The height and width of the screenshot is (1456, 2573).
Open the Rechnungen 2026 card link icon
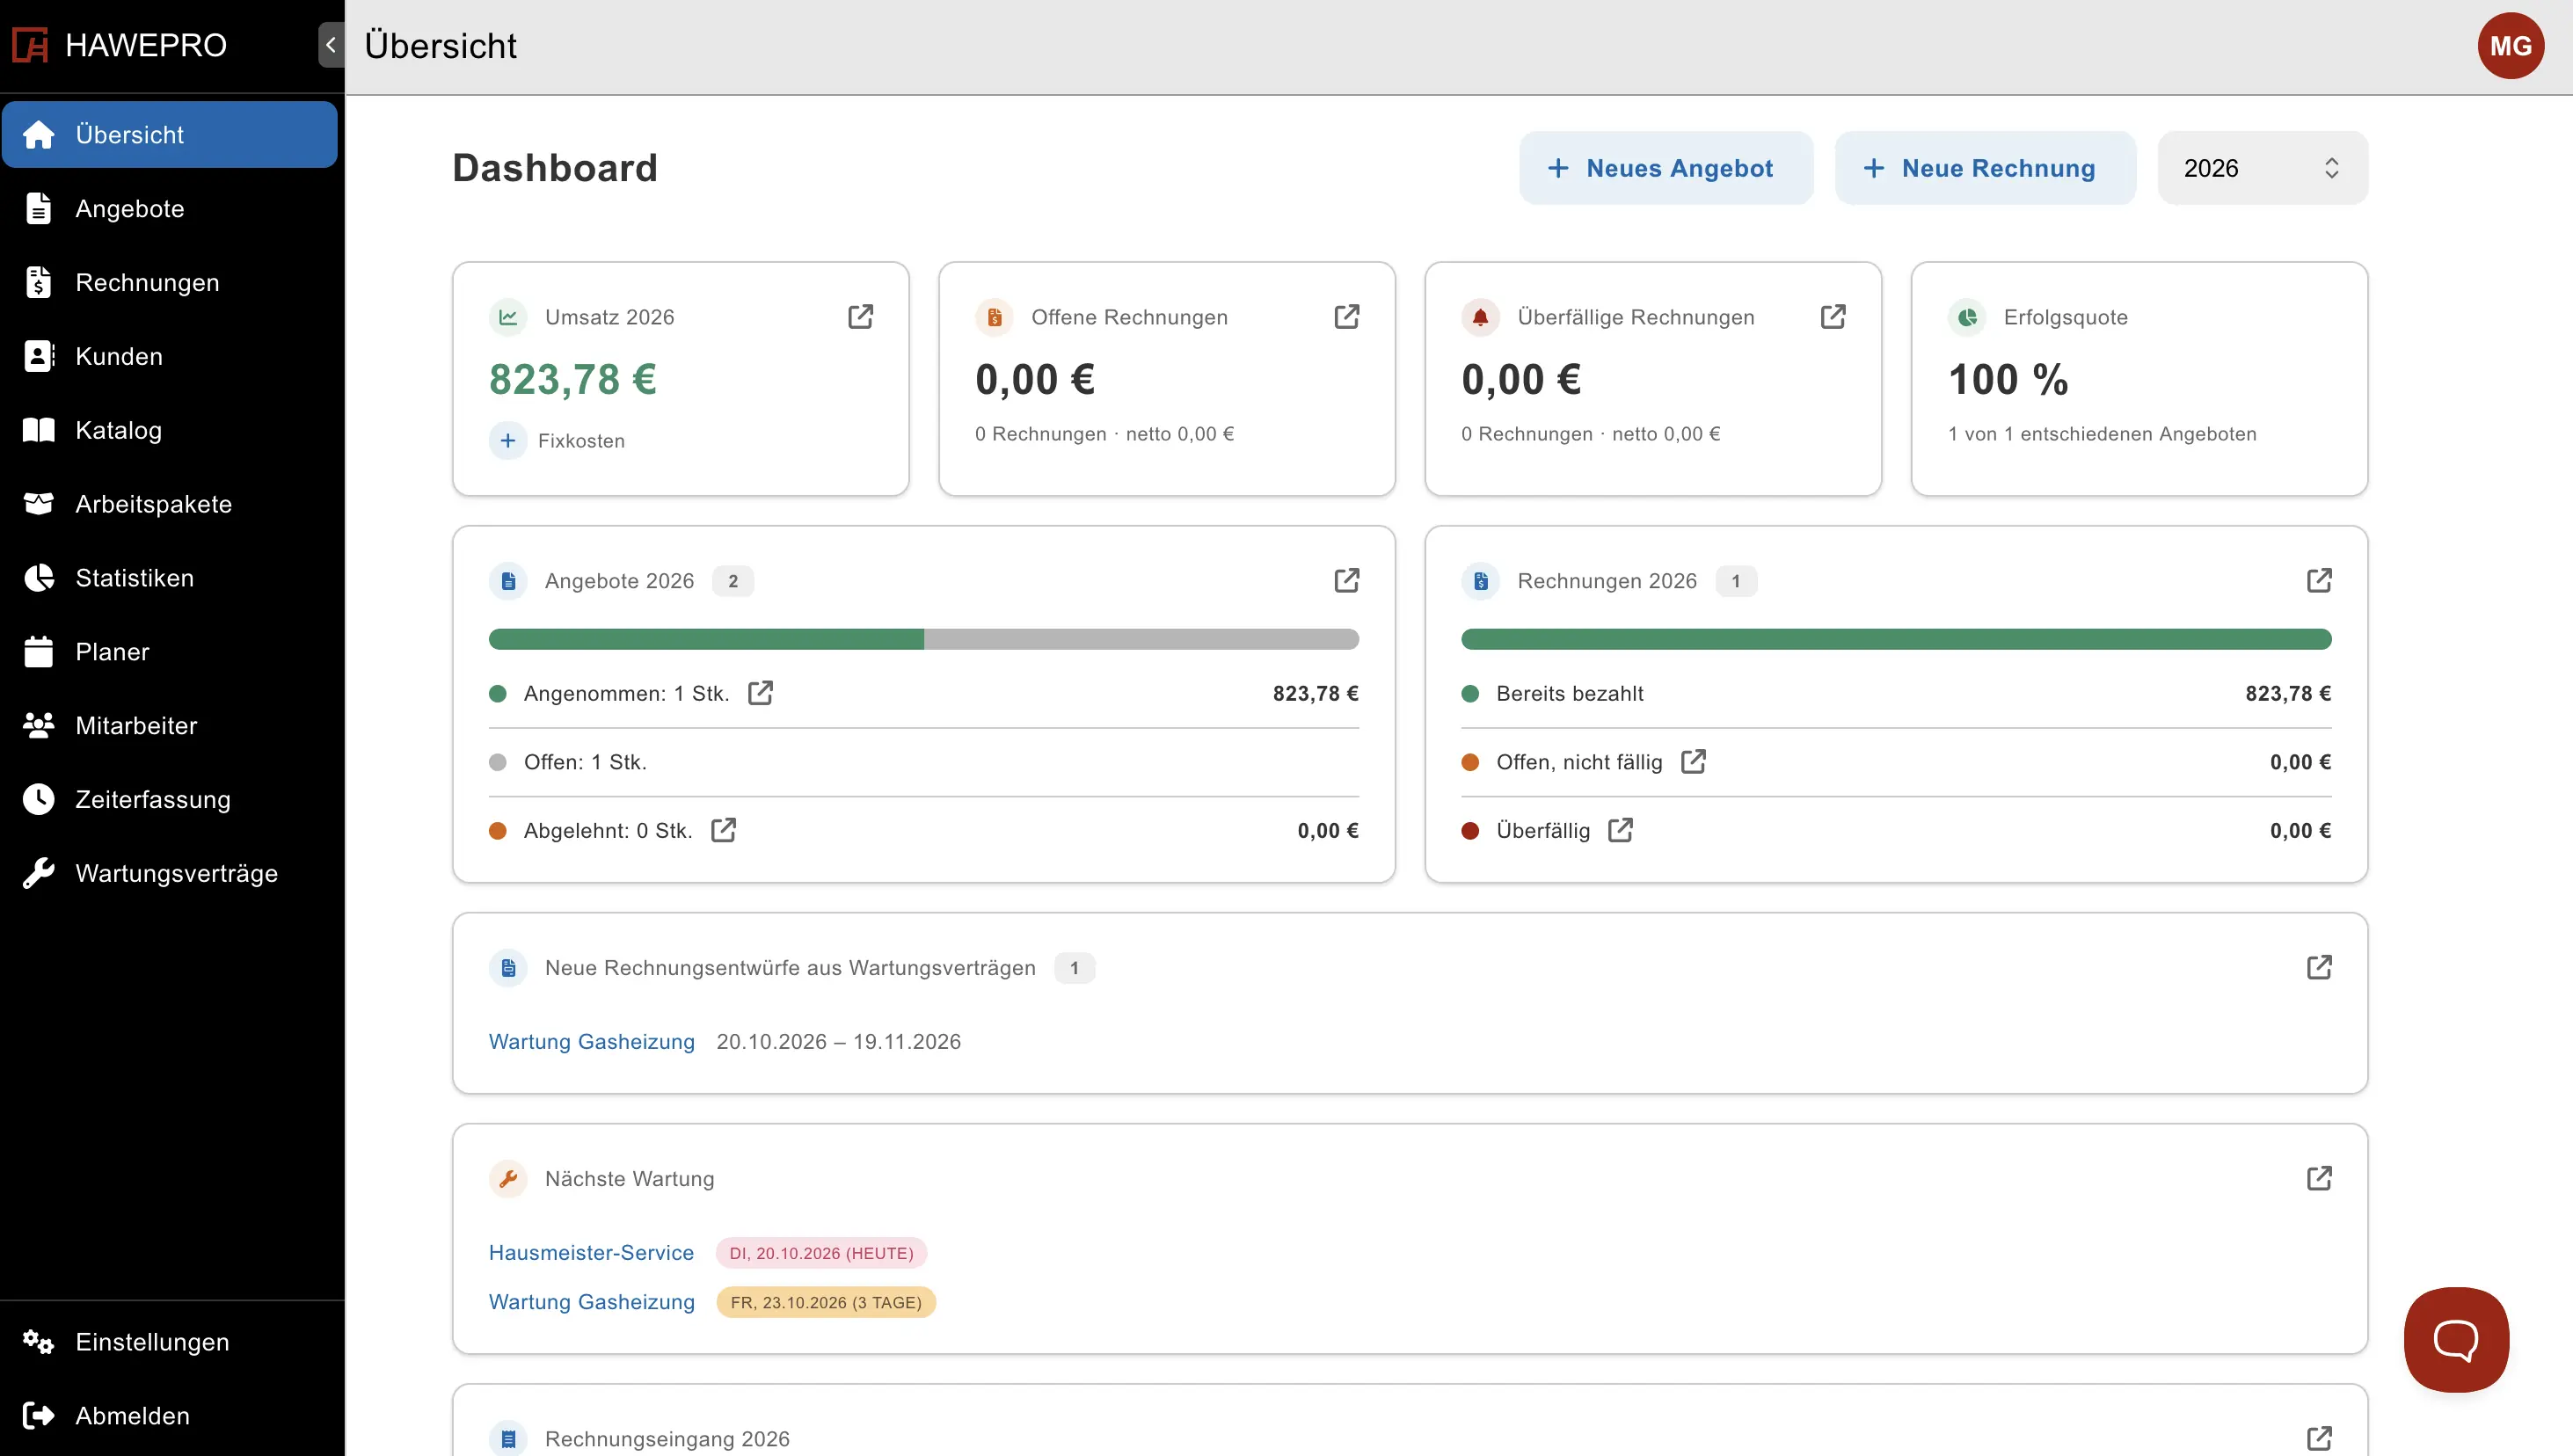[2319, 581]
